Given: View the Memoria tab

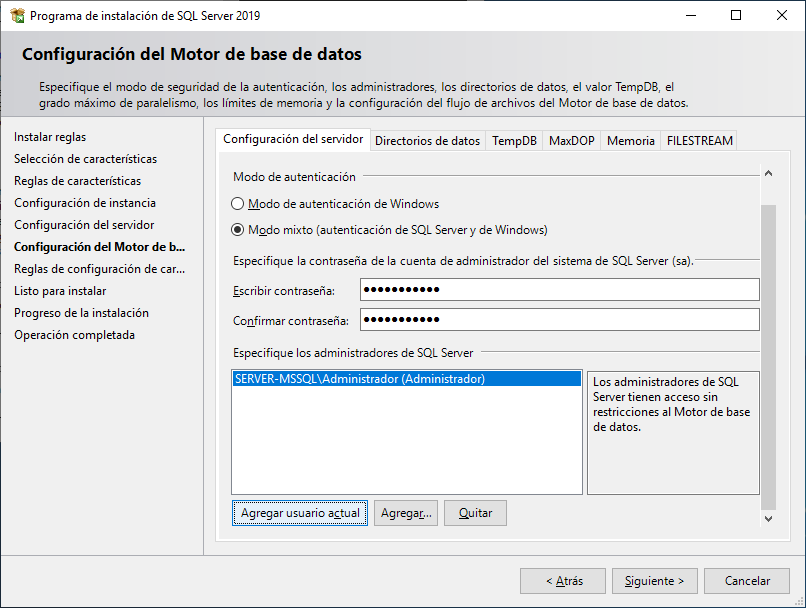Looking at the screenshot, I should tap(630, 141).
